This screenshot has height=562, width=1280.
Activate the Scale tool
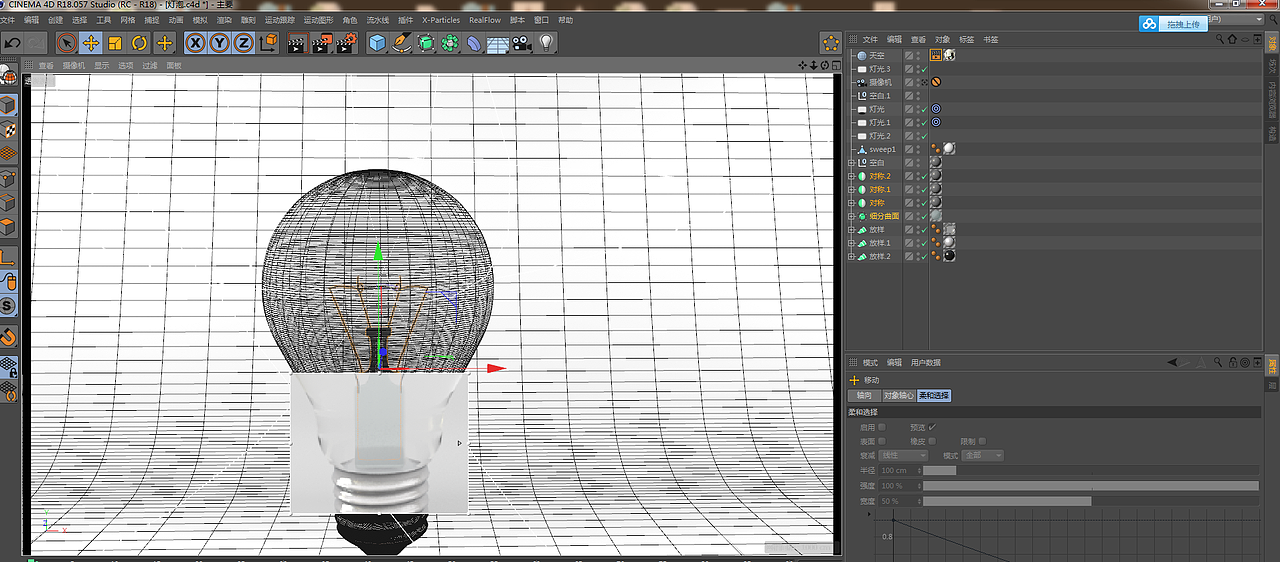115,43
